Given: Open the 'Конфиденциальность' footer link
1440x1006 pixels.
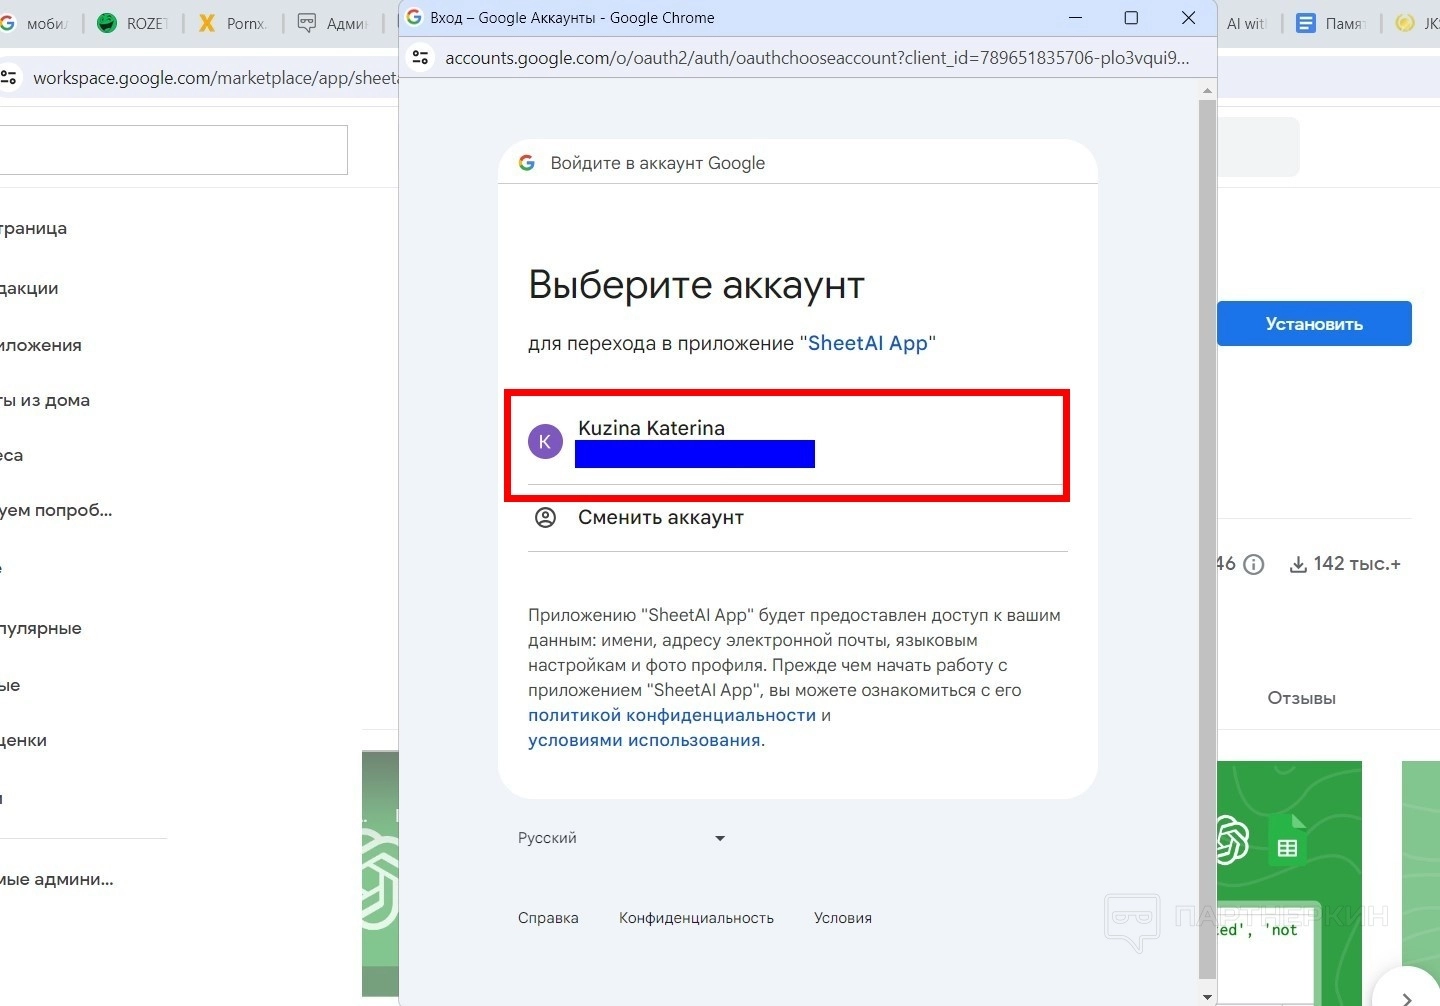Looking at the screenshot, I should click(696, 918).
